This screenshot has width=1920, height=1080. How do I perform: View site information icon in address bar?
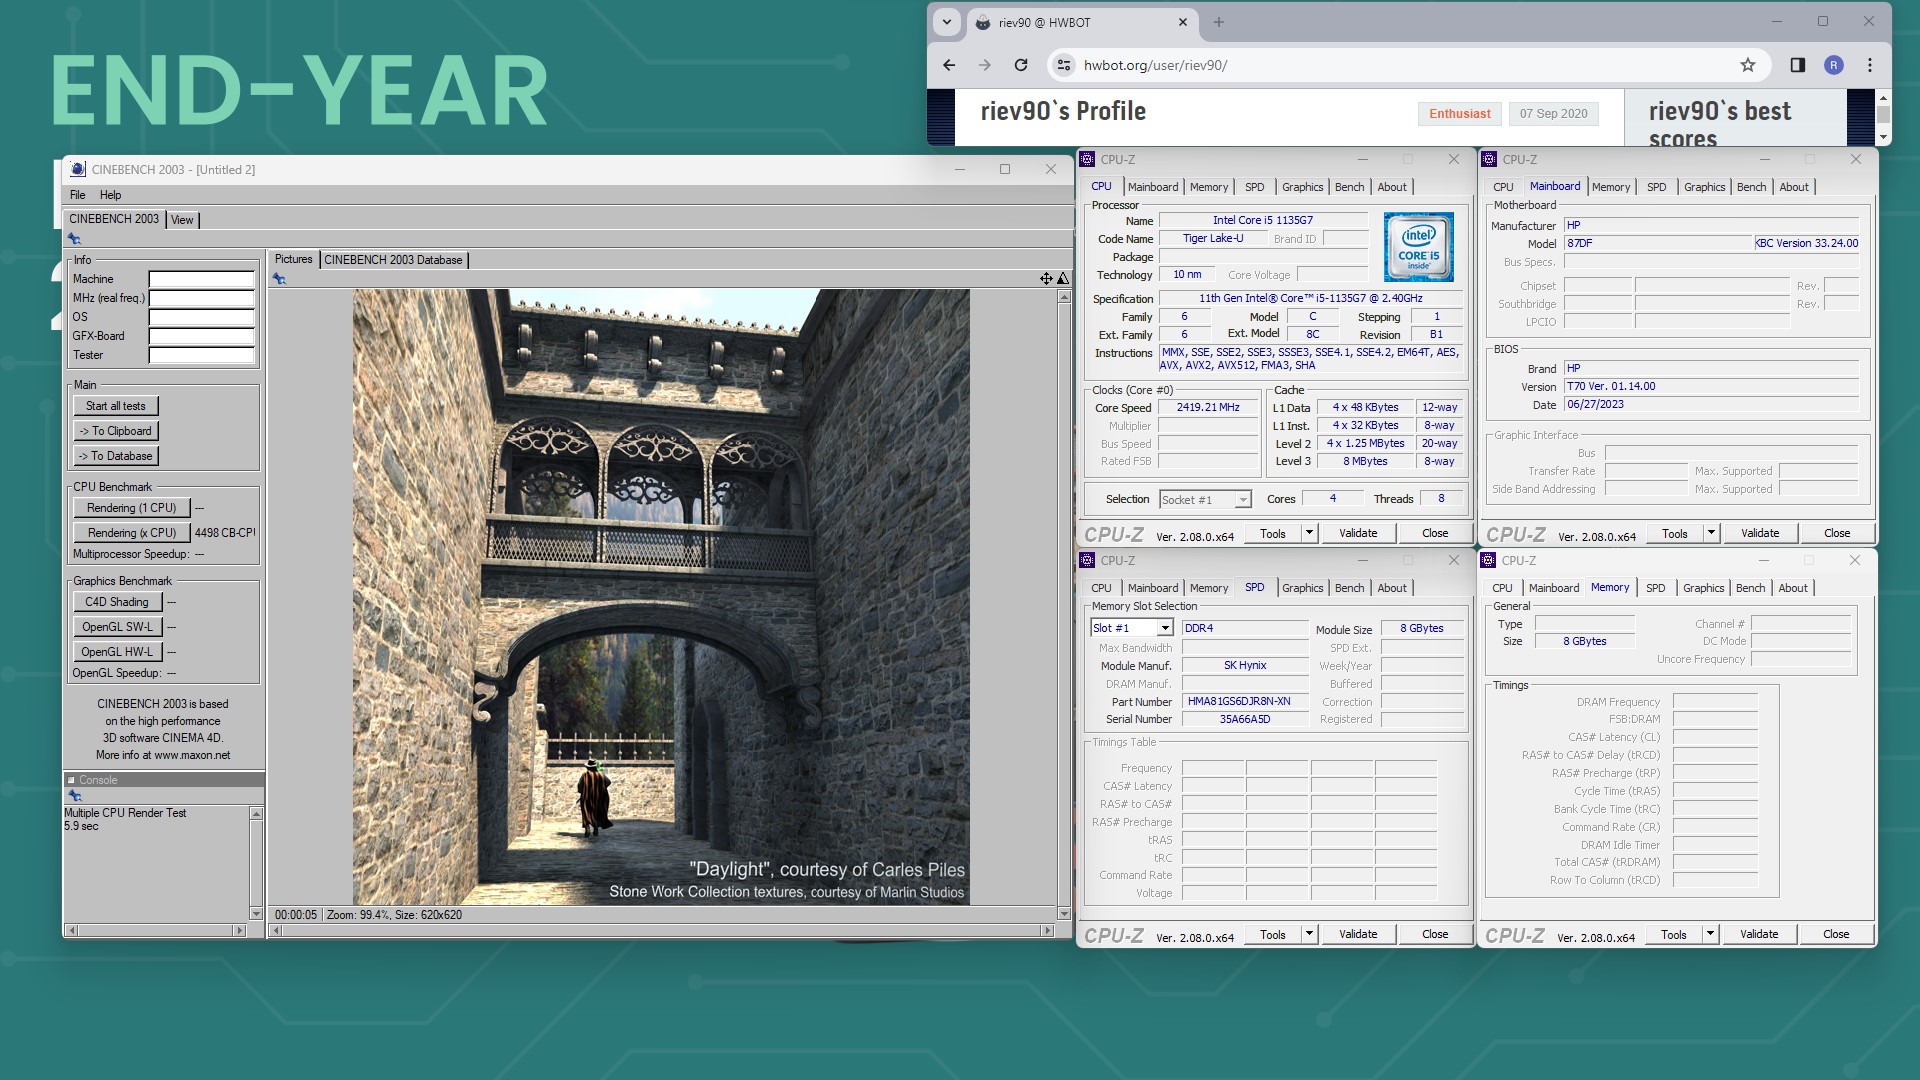pos(1064,65)
